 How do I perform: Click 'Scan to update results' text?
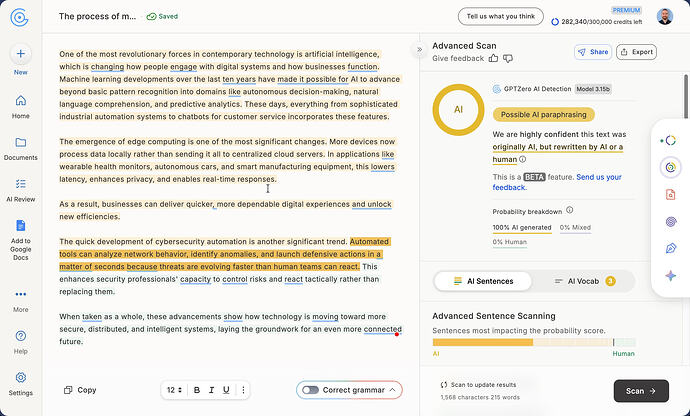(x=483, y=385)
